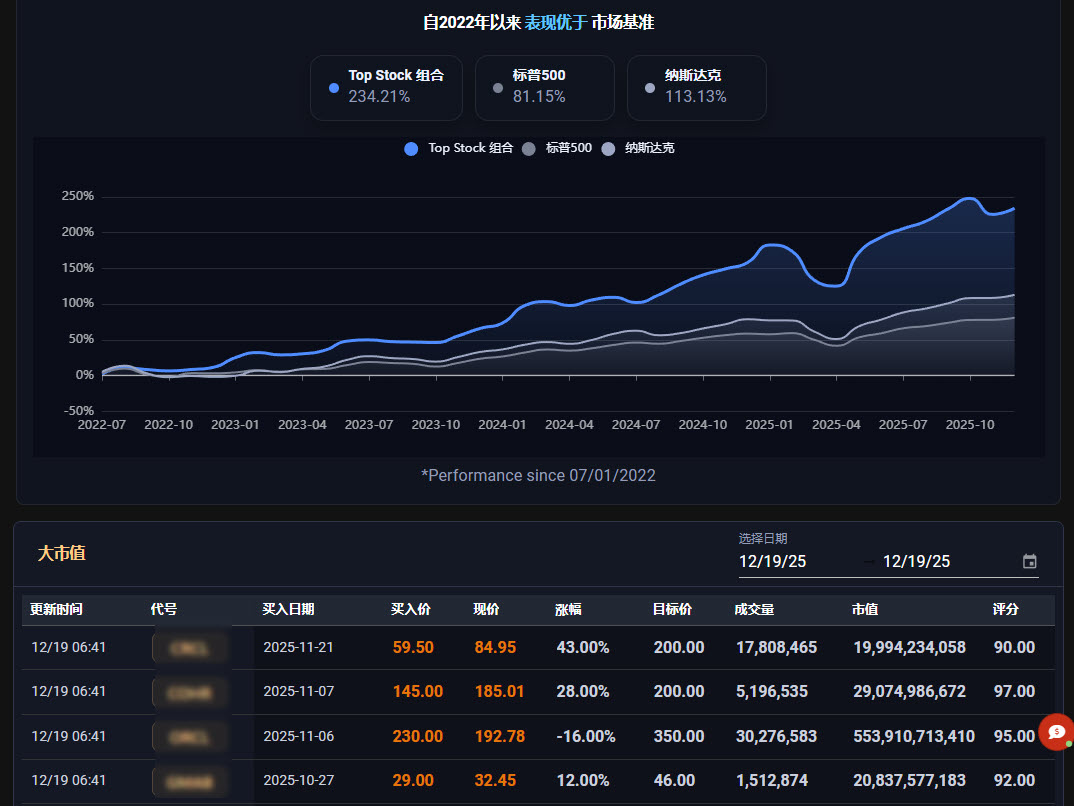1074x806 pixels.
Task: Open the end date 12/19/25 selector
Action: pyautogui.click(x=916, y=561)
